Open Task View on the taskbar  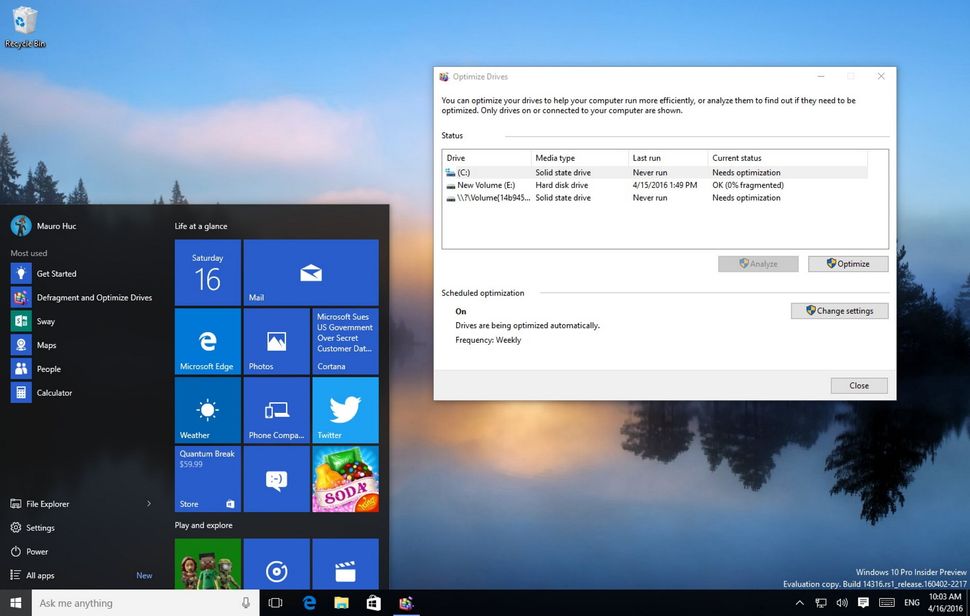(x=275, y=603)
